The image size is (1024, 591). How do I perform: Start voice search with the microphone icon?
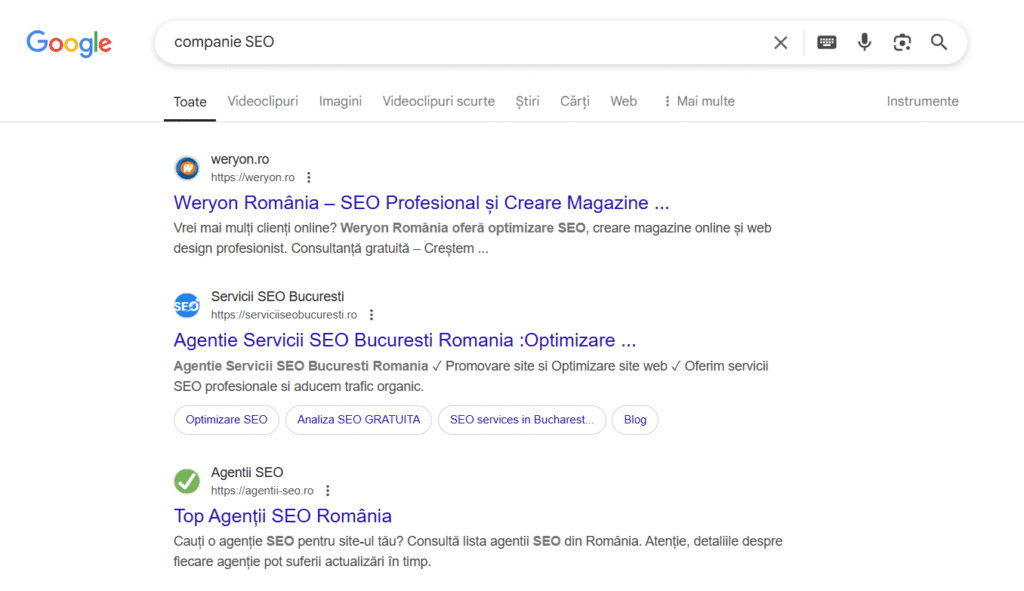tap(864, 42)
